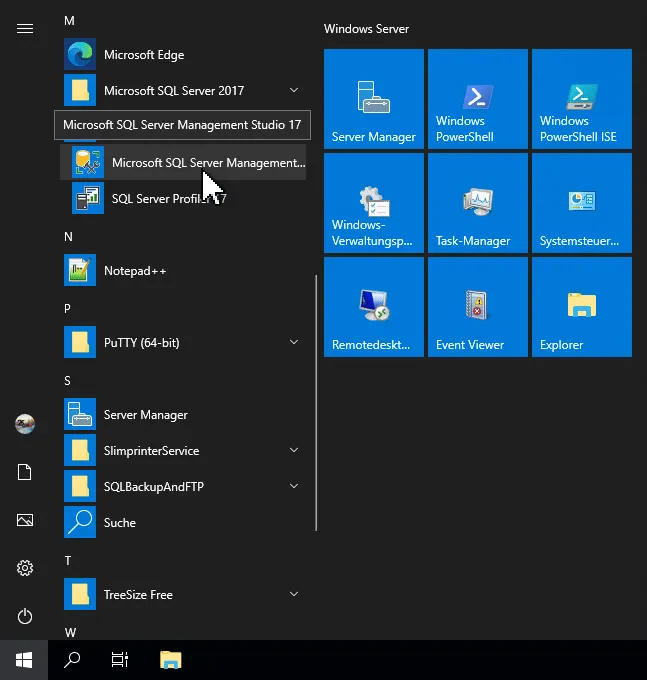
Task: Open Settings gear in Start menu
Action: [x=25, y=568]
